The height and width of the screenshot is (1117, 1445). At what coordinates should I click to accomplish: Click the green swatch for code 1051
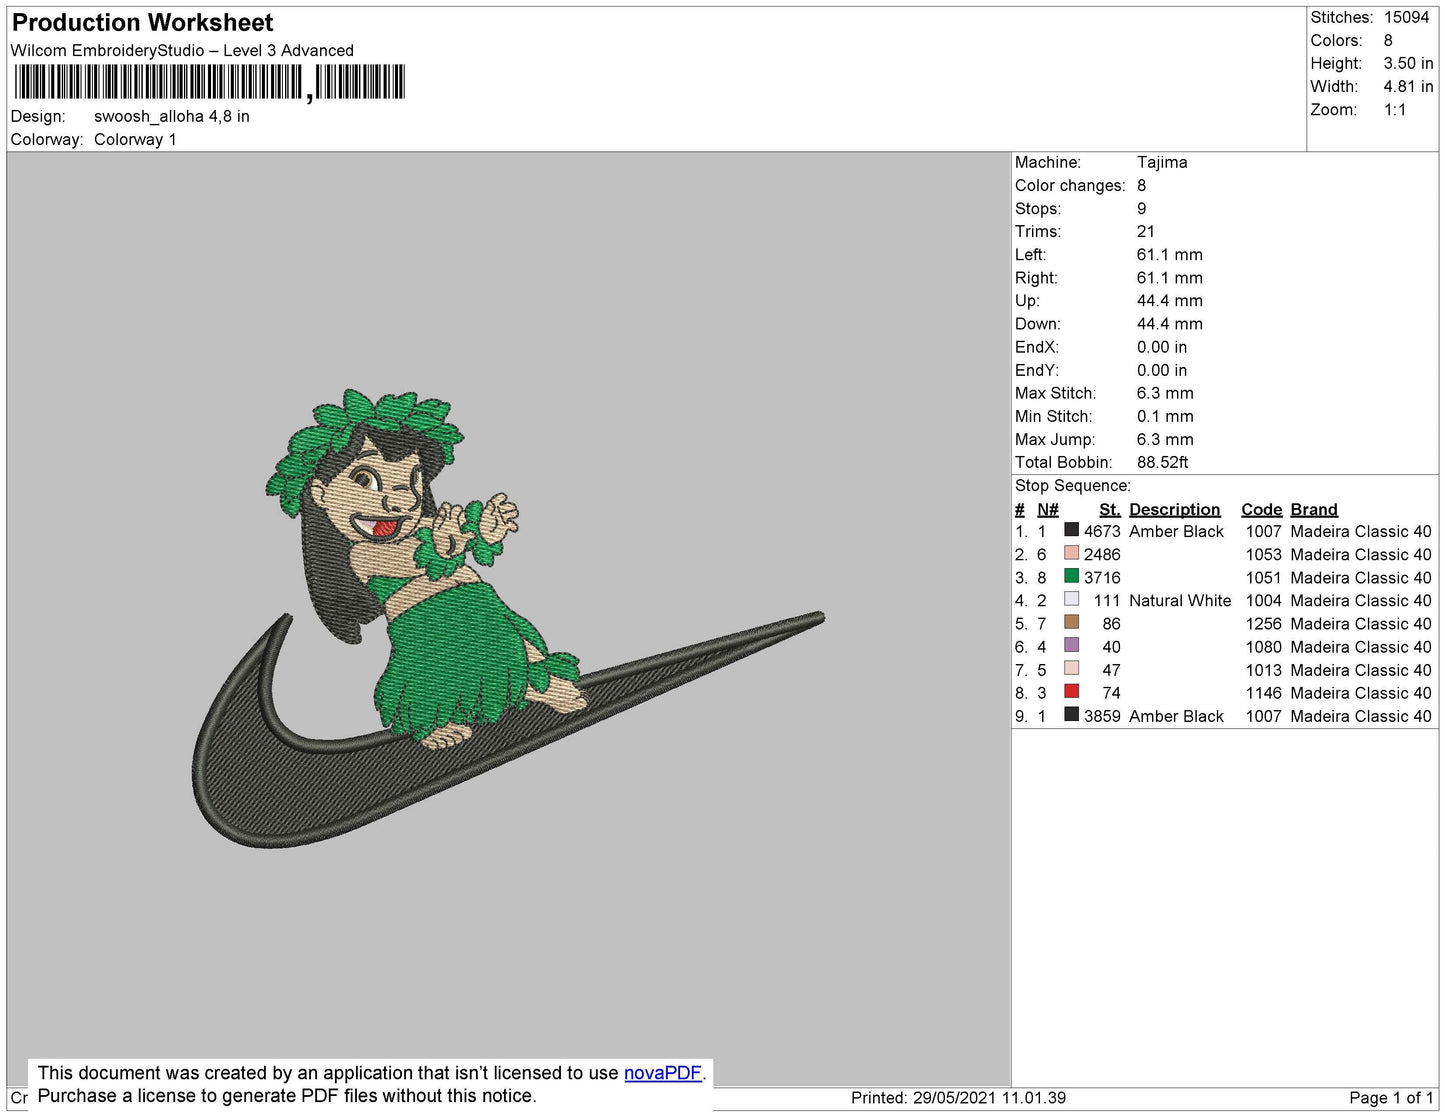tap(1071, 577)
